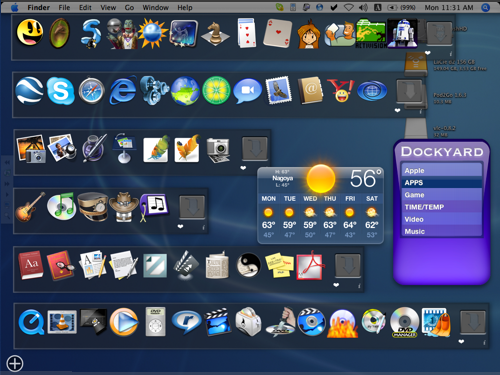The image size is (500, 375).
Task: Launch Yahoo Messenger
Action: tap(341, 91)
